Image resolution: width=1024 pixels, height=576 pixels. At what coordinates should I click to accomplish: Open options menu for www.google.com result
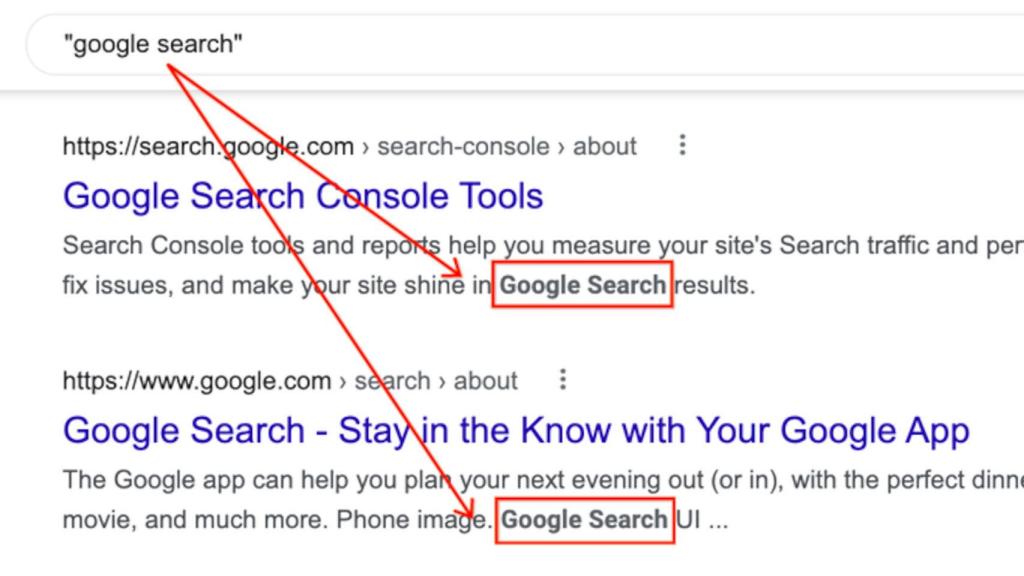563,380
